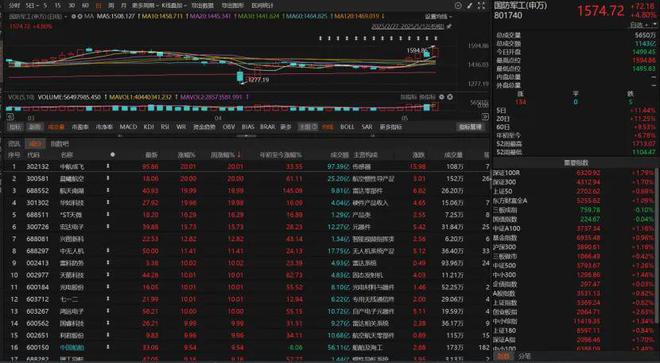Open stock row with code 688081
Viewport: 660px width, 363px height.
pos(246,239)
